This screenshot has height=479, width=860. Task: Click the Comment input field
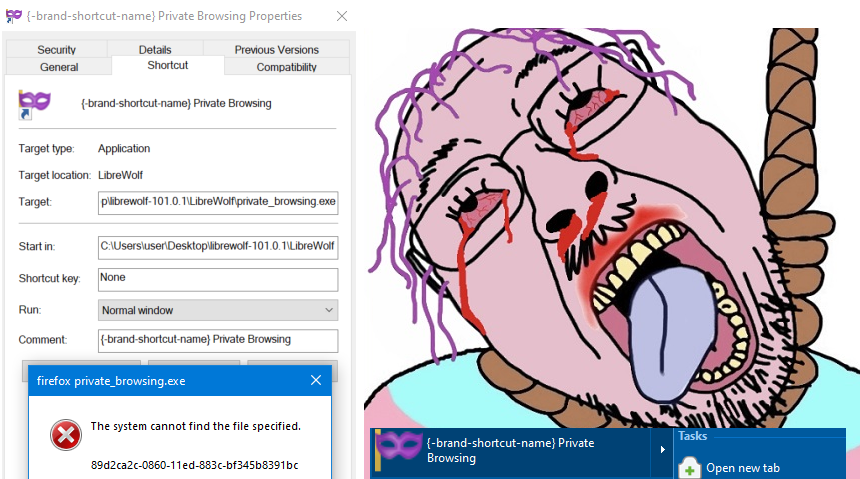(x=218, y=340)
